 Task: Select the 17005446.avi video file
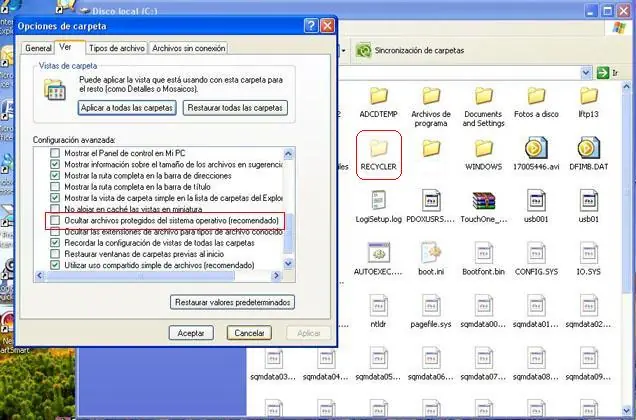coord(536,148)
